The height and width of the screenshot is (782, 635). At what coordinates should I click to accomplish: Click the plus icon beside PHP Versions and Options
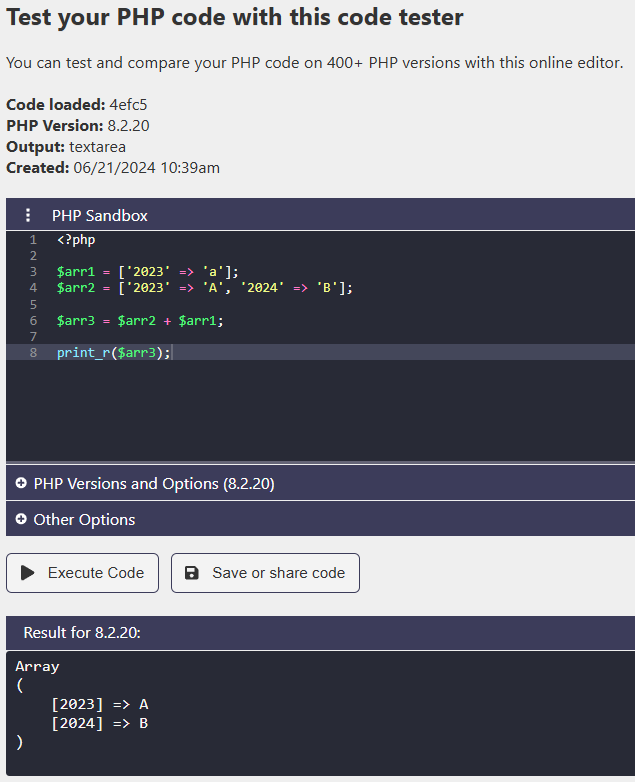coord(21,483)
